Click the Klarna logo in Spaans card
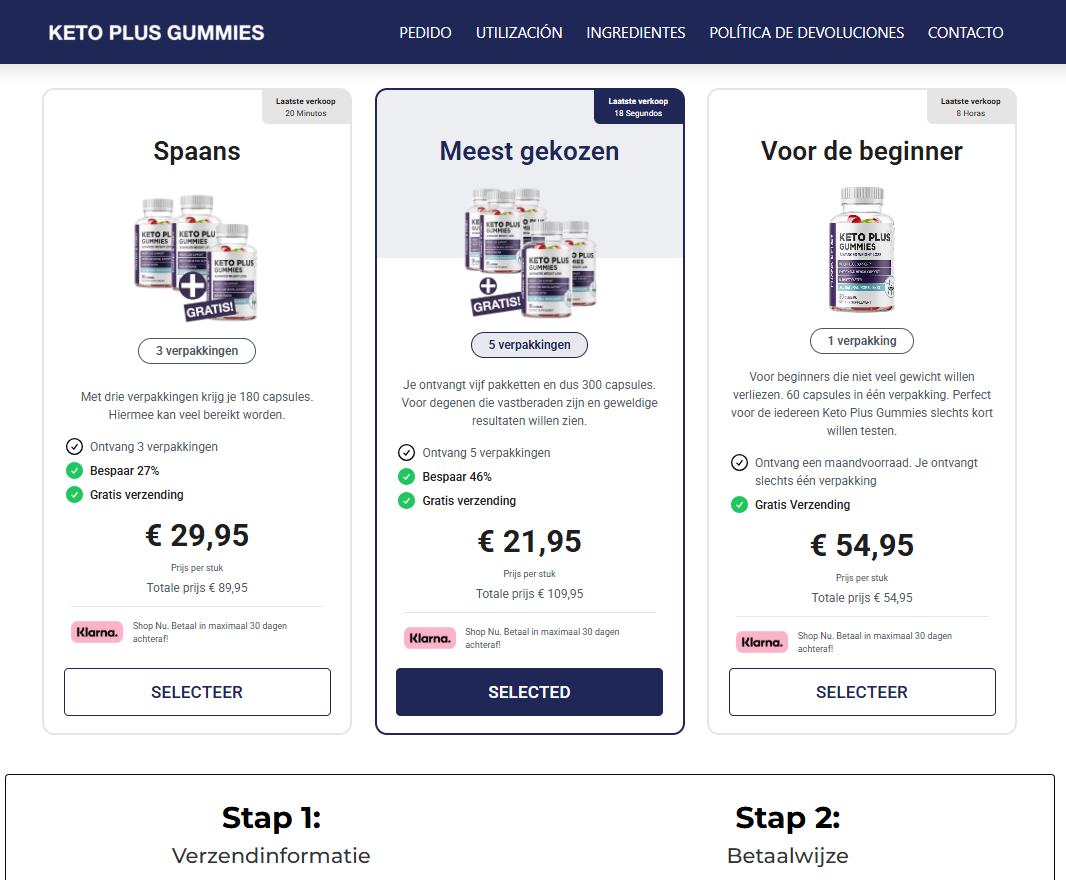Screen dimensions: 1066x880 pyautogui.click(x=97, y=632)
